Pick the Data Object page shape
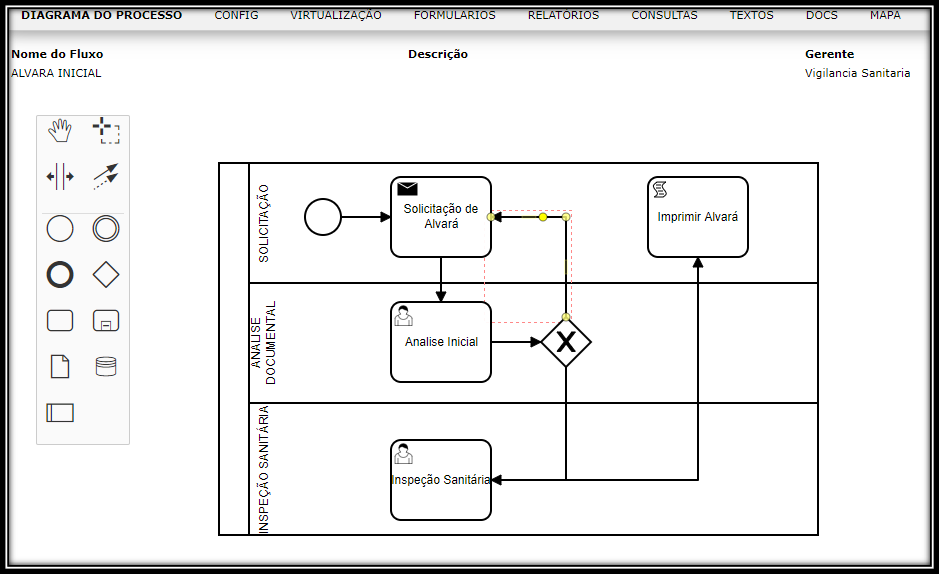The image size is (939, 574). click(60, 366)
